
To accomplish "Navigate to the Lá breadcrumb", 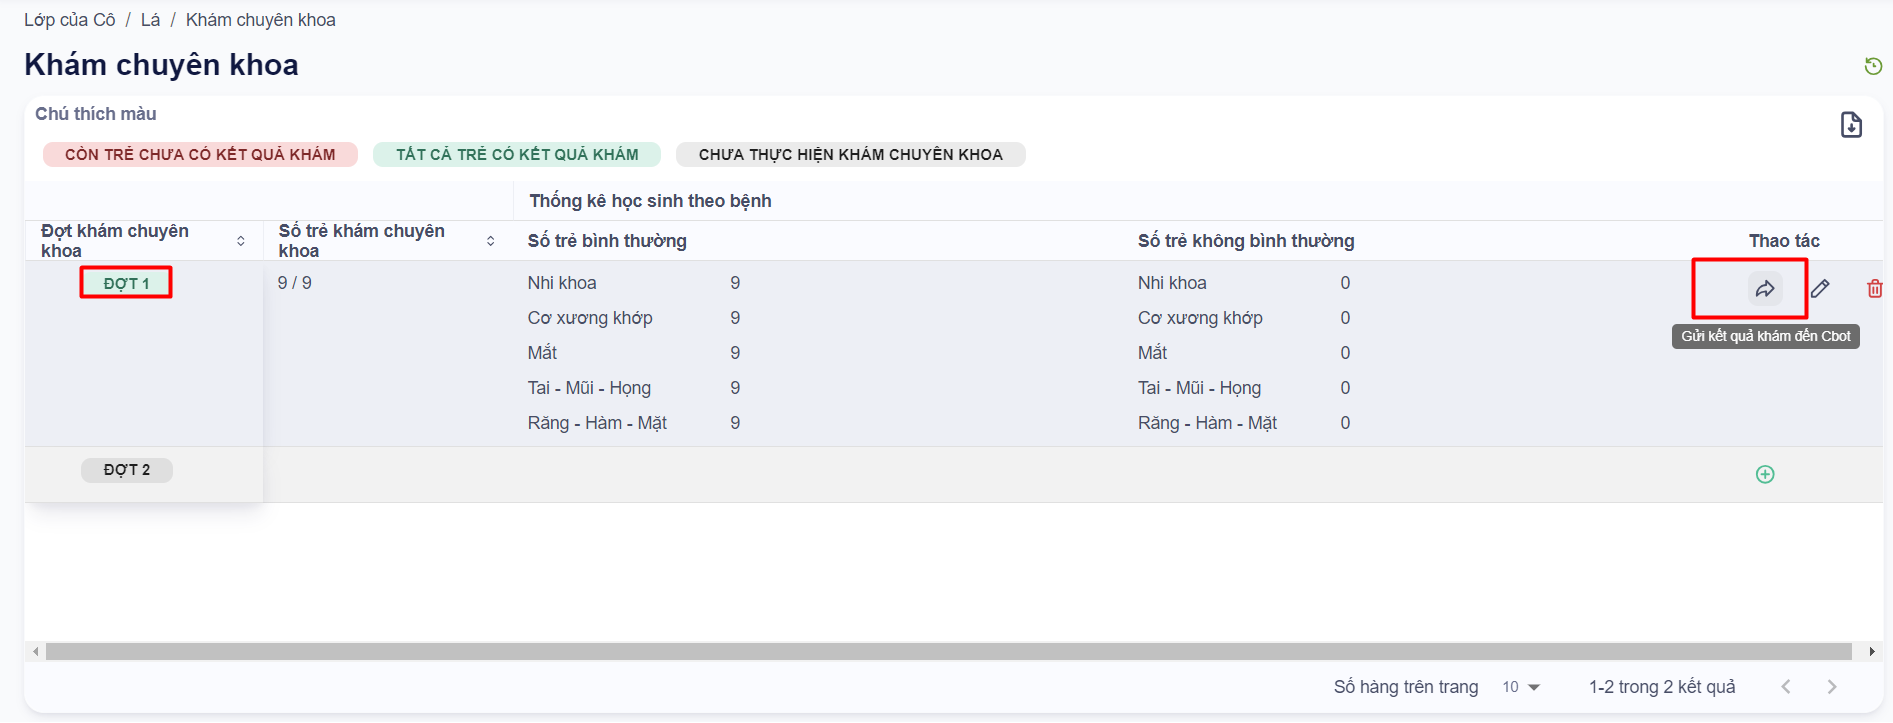I will [x=150, y=20].
